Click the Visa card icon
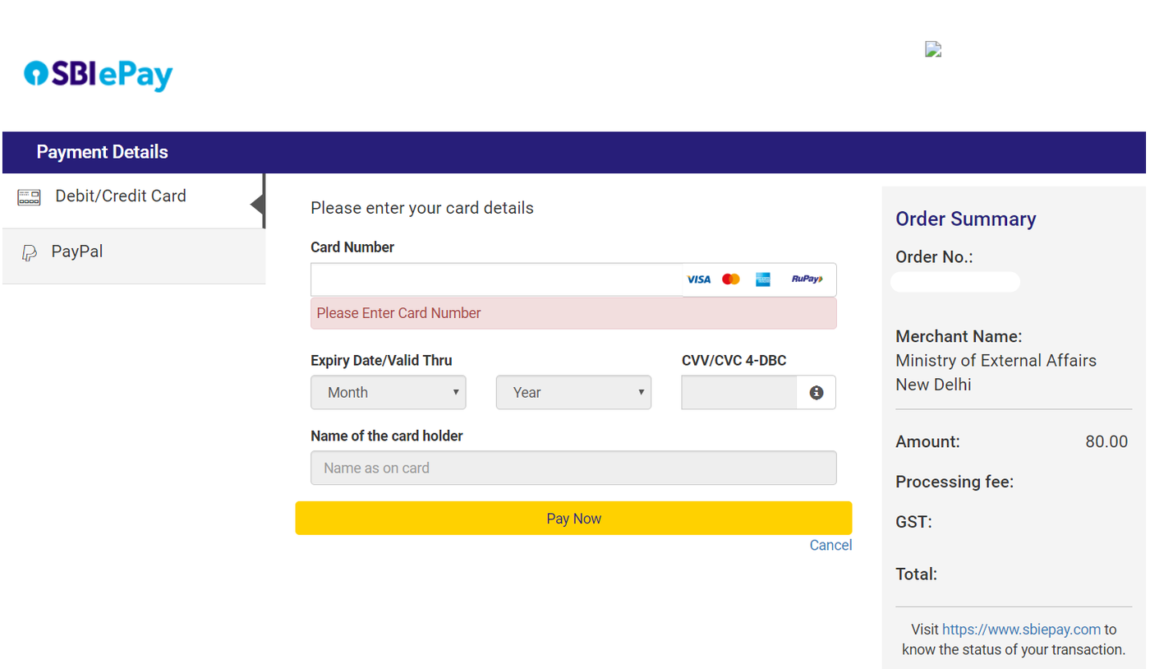 (x=698, y=279)
